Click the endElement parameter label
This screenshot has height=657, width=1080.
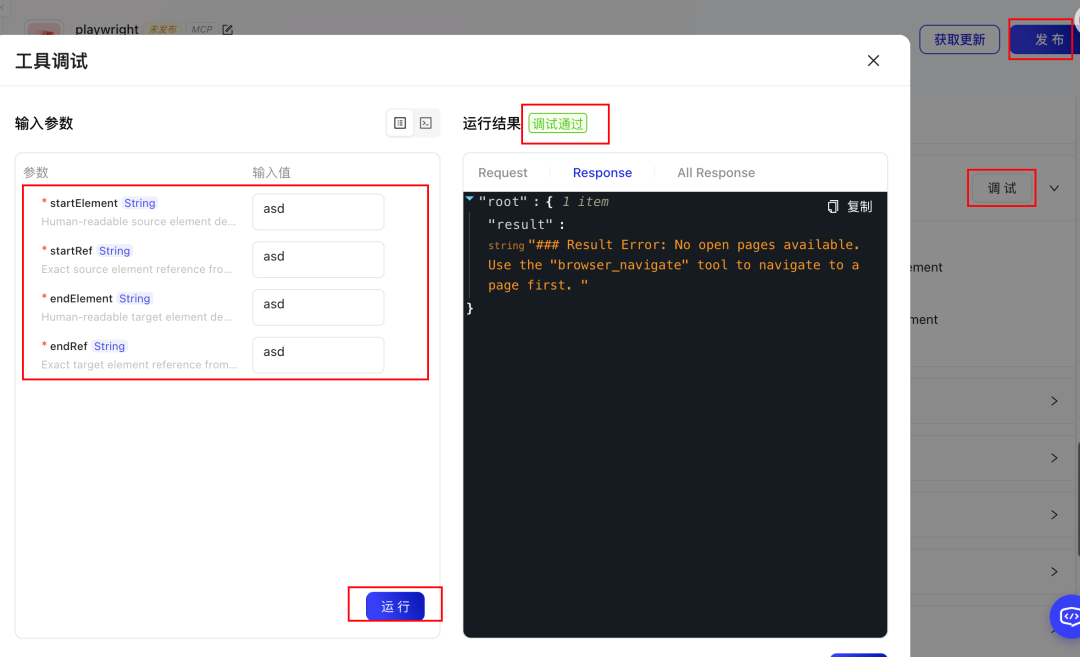coord(81,298)
